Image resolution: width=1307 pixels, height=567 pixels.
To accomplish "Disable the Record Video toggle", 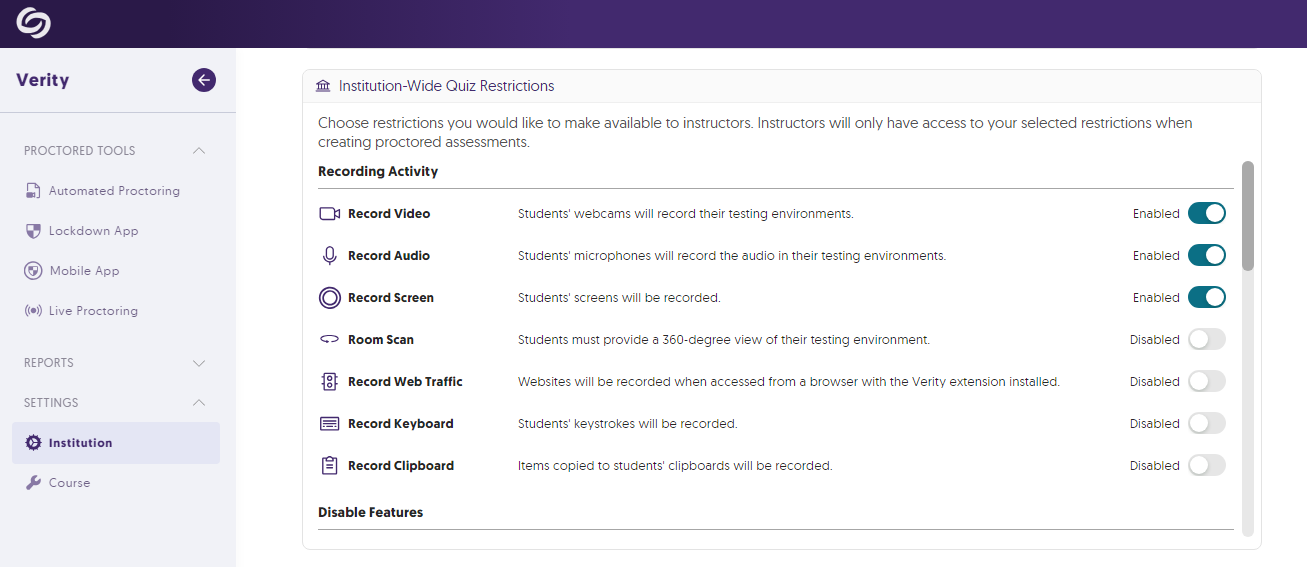I will click(x=1206, y=214).
